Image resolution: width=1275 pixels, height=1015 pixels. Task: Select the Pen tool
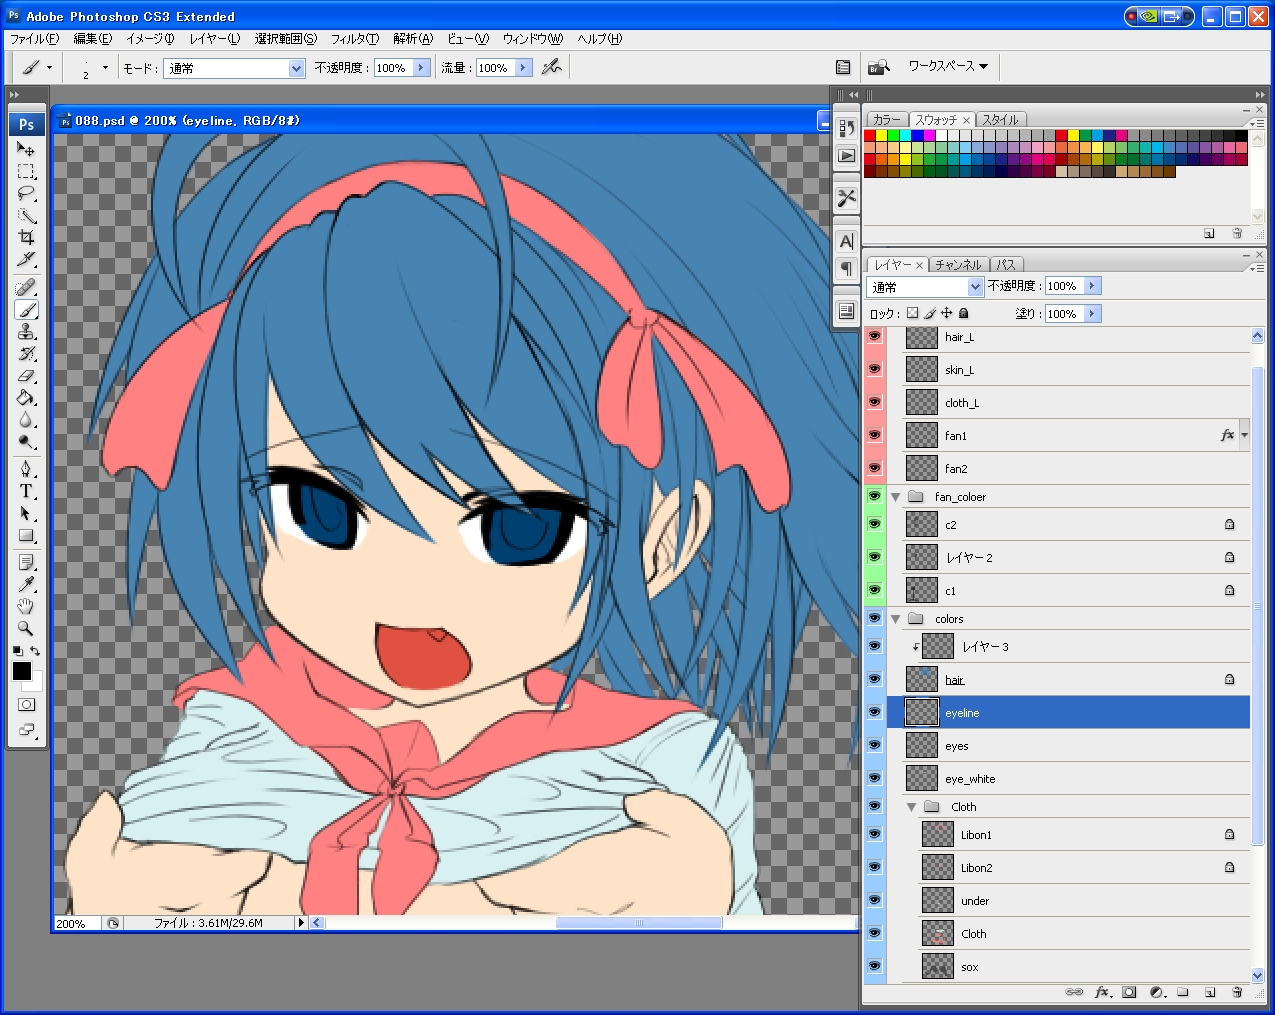26,470
